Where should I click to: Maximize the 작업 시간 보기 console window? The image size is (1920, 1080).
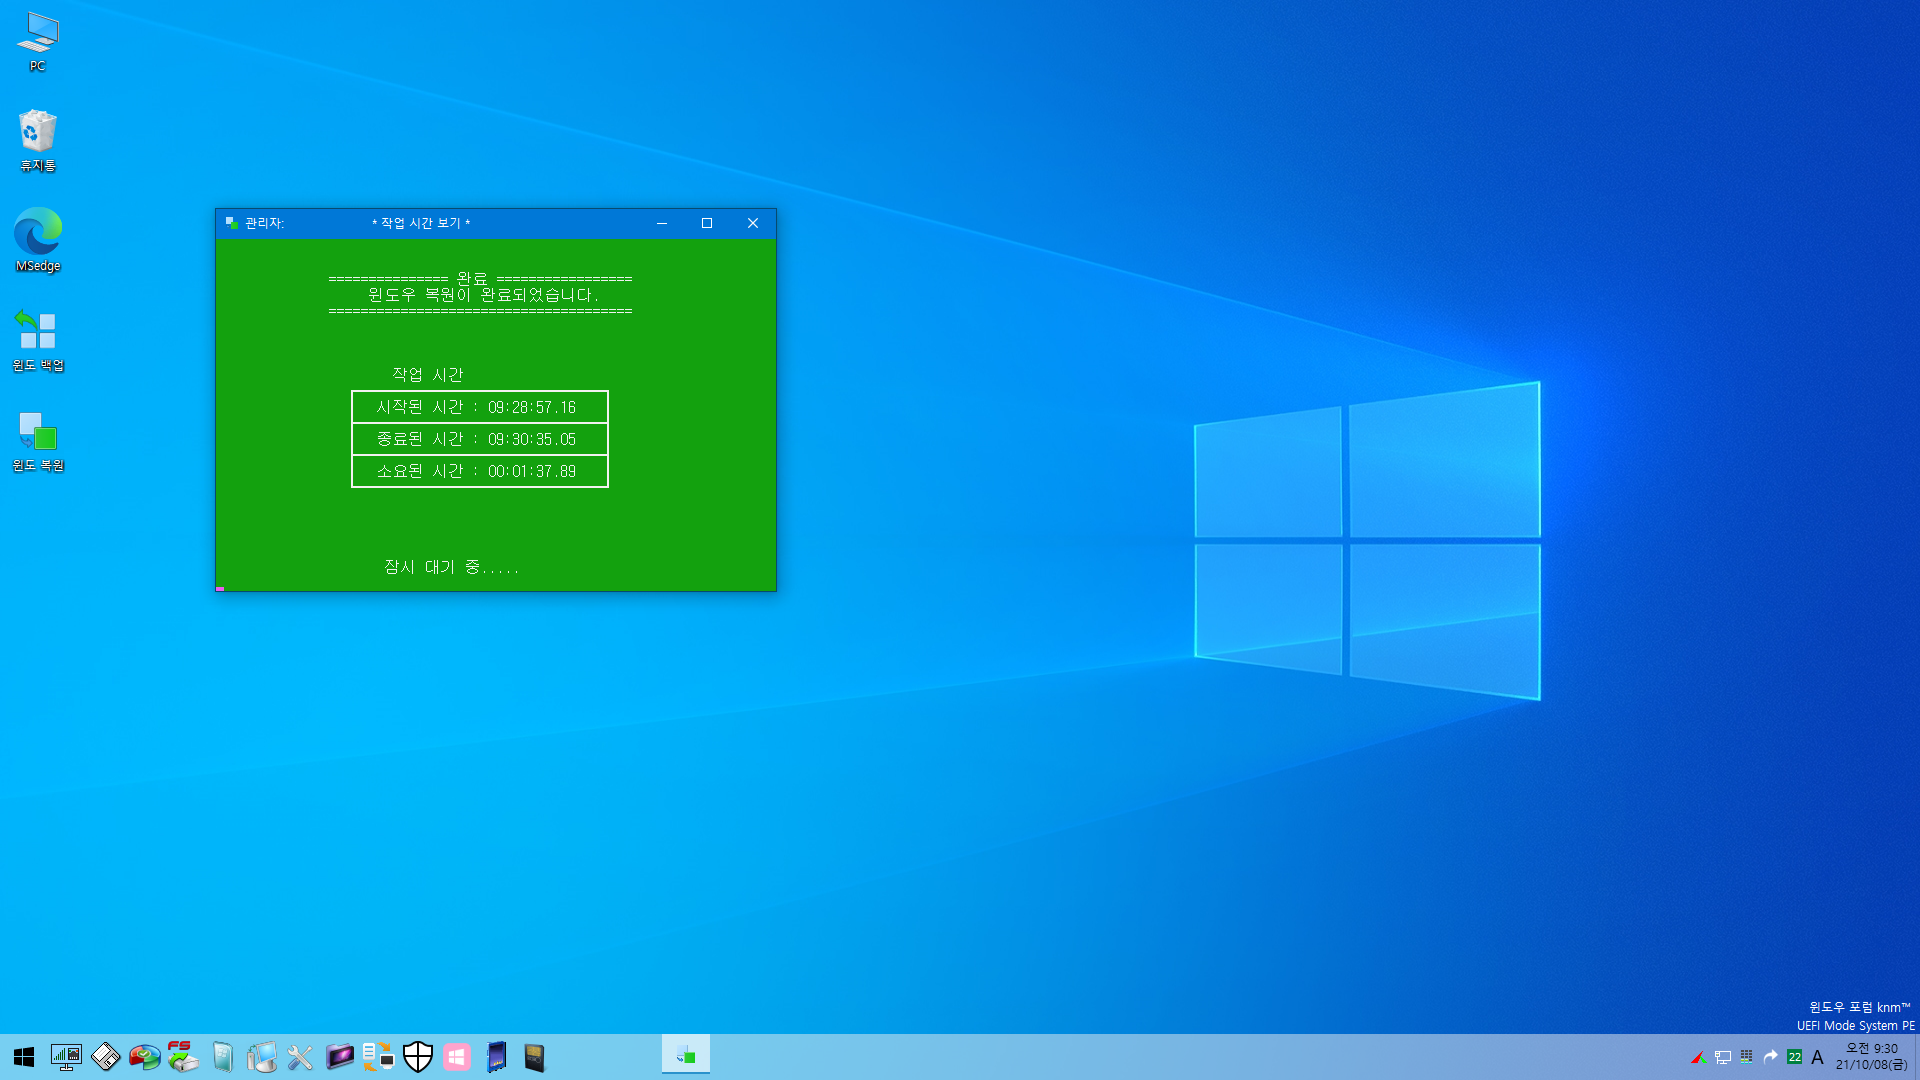click(707, 223)
